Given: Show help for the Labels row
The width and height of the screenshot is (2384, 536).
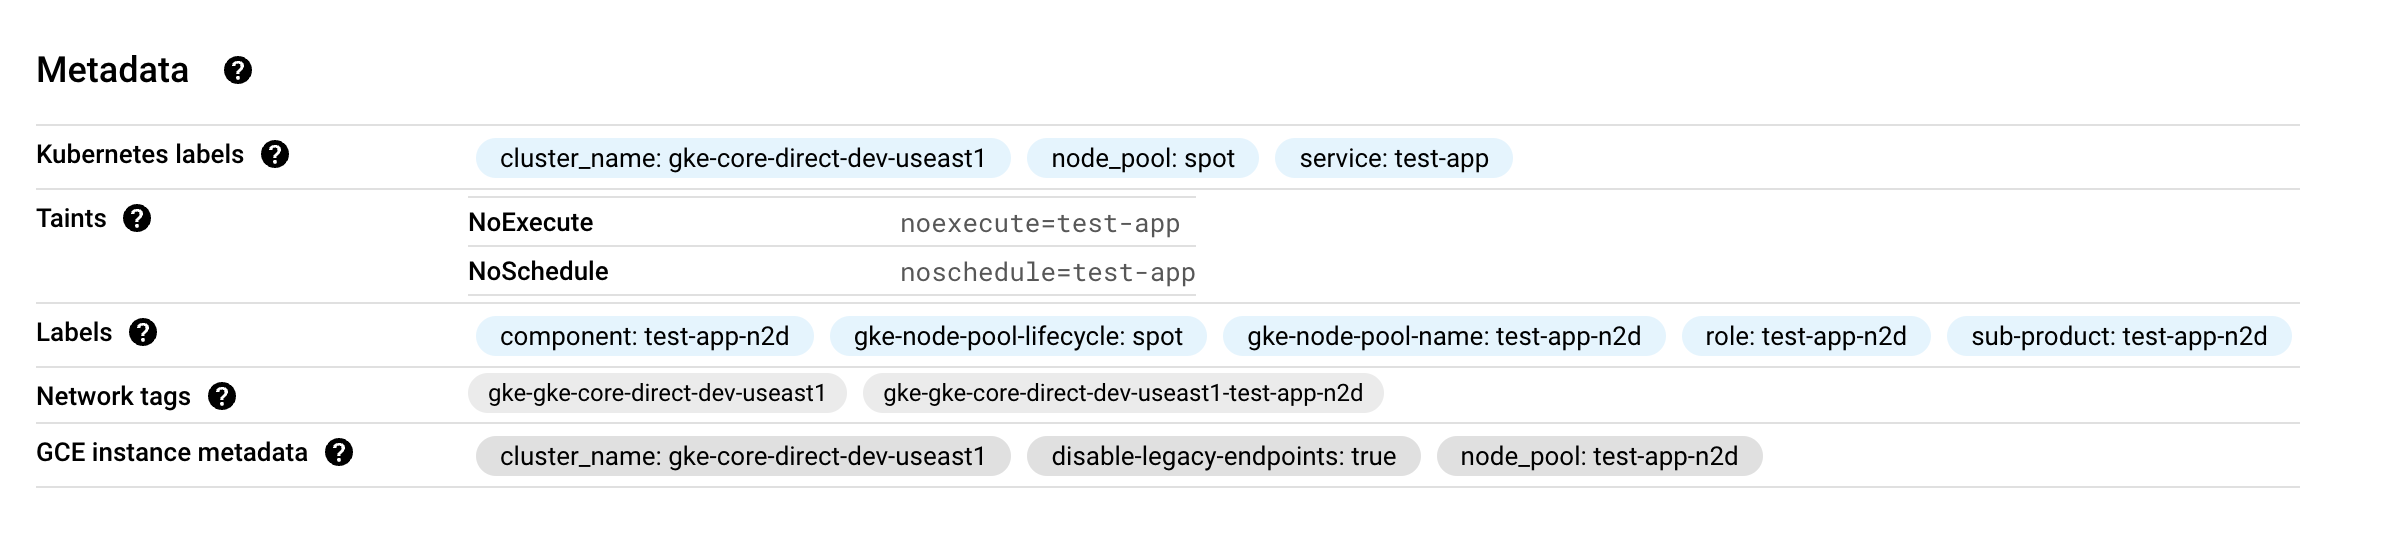Looking at the screenshot, I should [x=143, y=333].
